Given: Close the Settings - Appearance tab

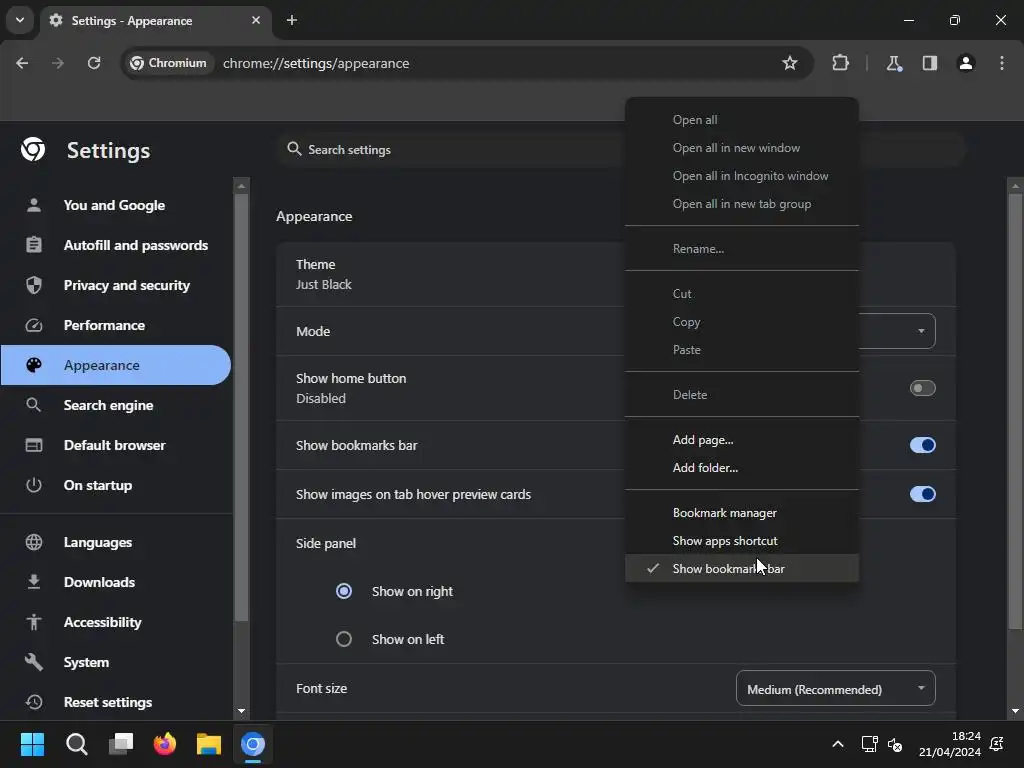Looking at the screenshot, I should [x=256, y=20].
